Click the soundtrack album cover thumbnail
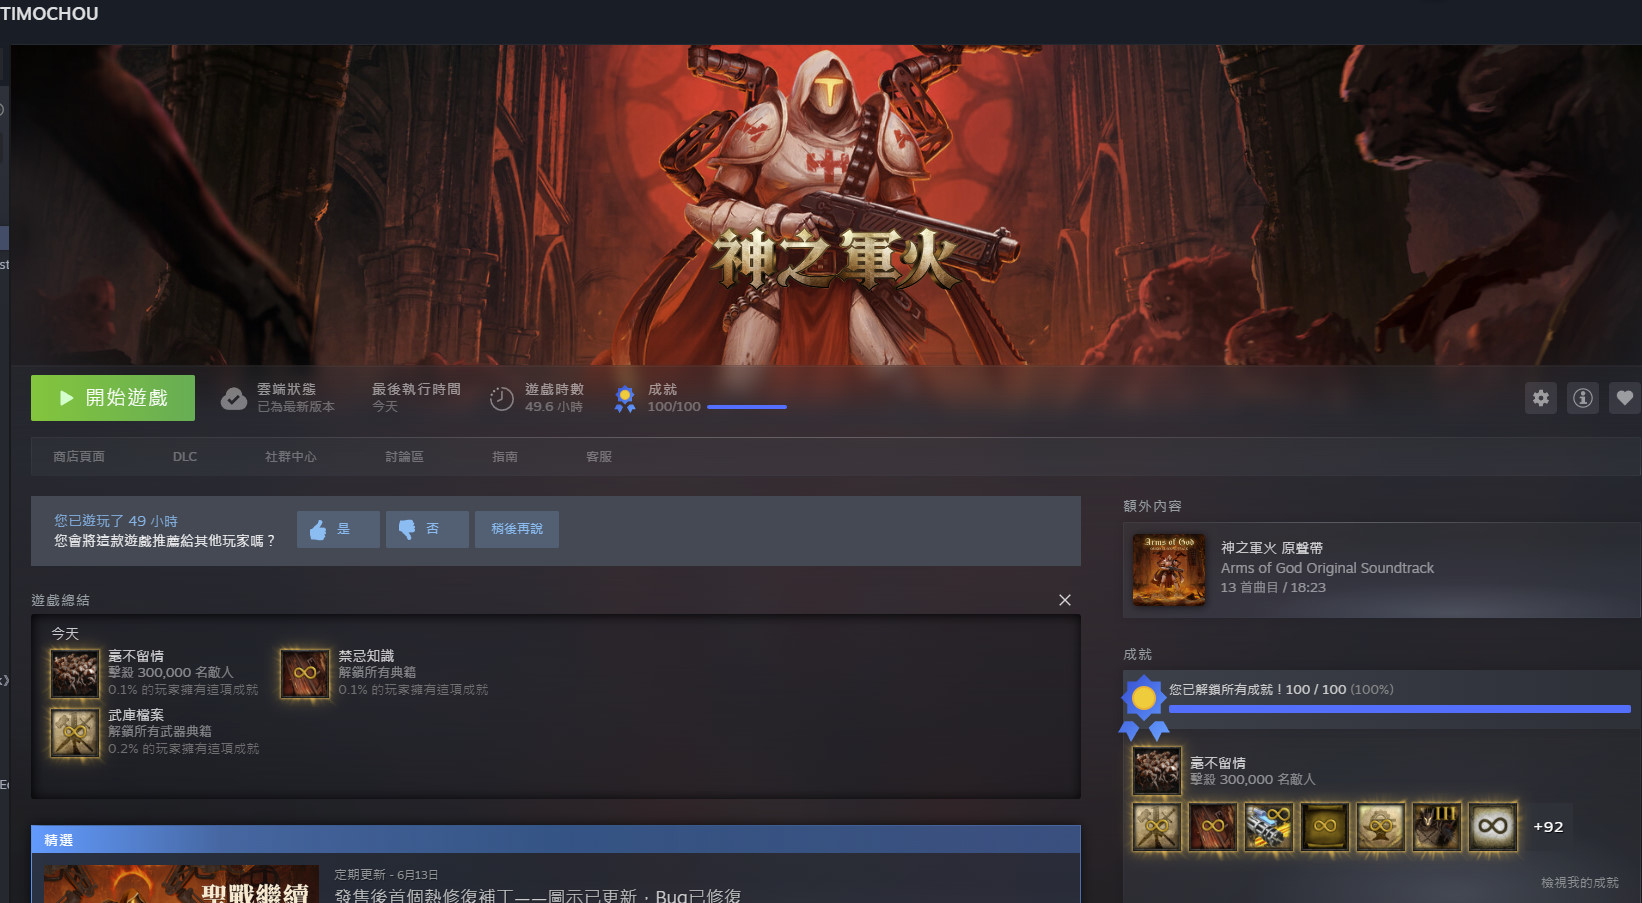 pos(1169,570)
